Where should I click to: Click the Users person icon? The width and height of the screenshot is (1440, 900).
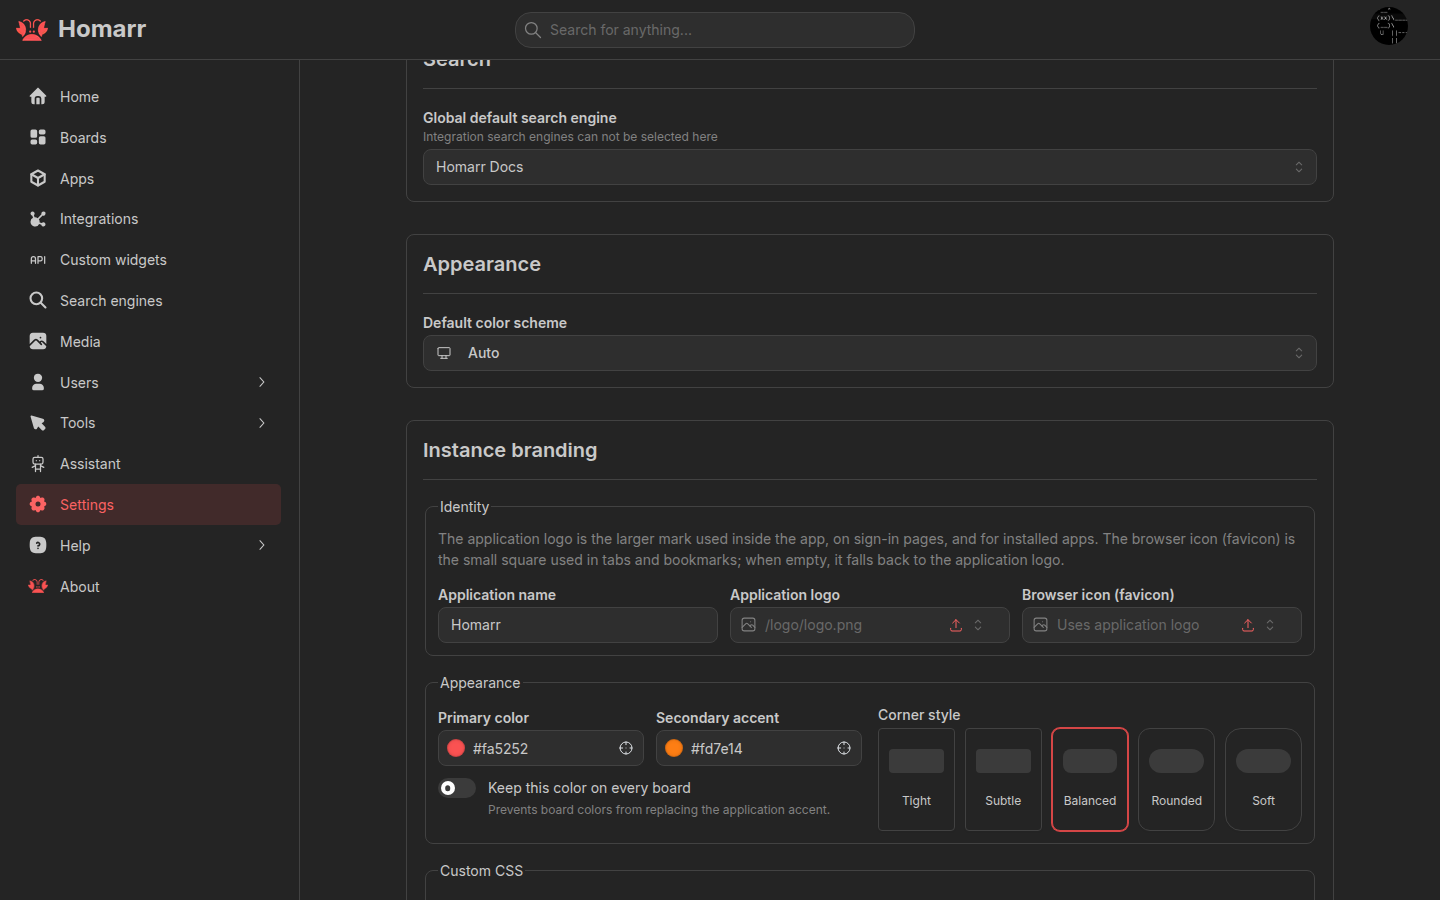pyautogui.click(x=38, y=382)
